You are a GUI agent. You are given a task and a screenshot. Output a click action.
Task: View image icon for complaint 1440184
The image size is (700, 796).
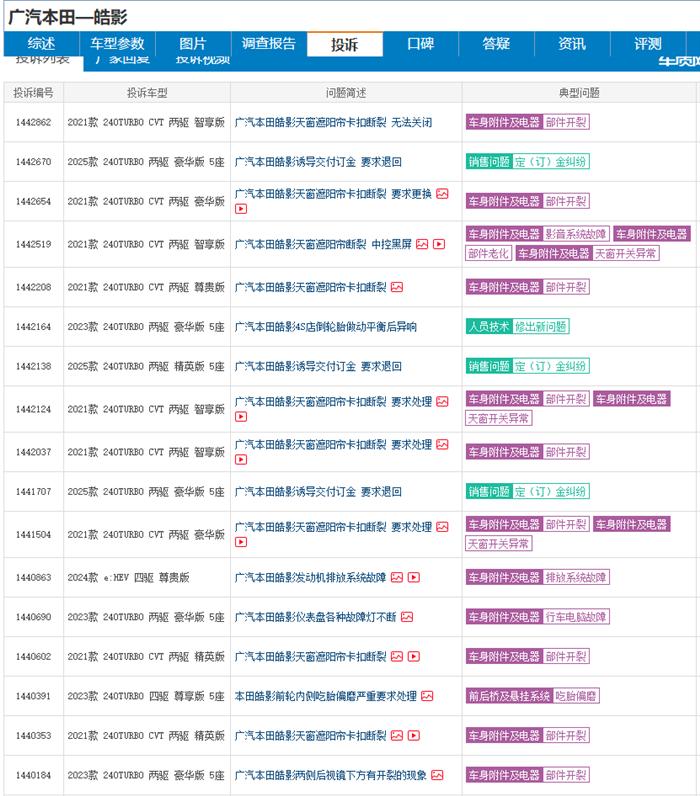(x=437, y=775)
